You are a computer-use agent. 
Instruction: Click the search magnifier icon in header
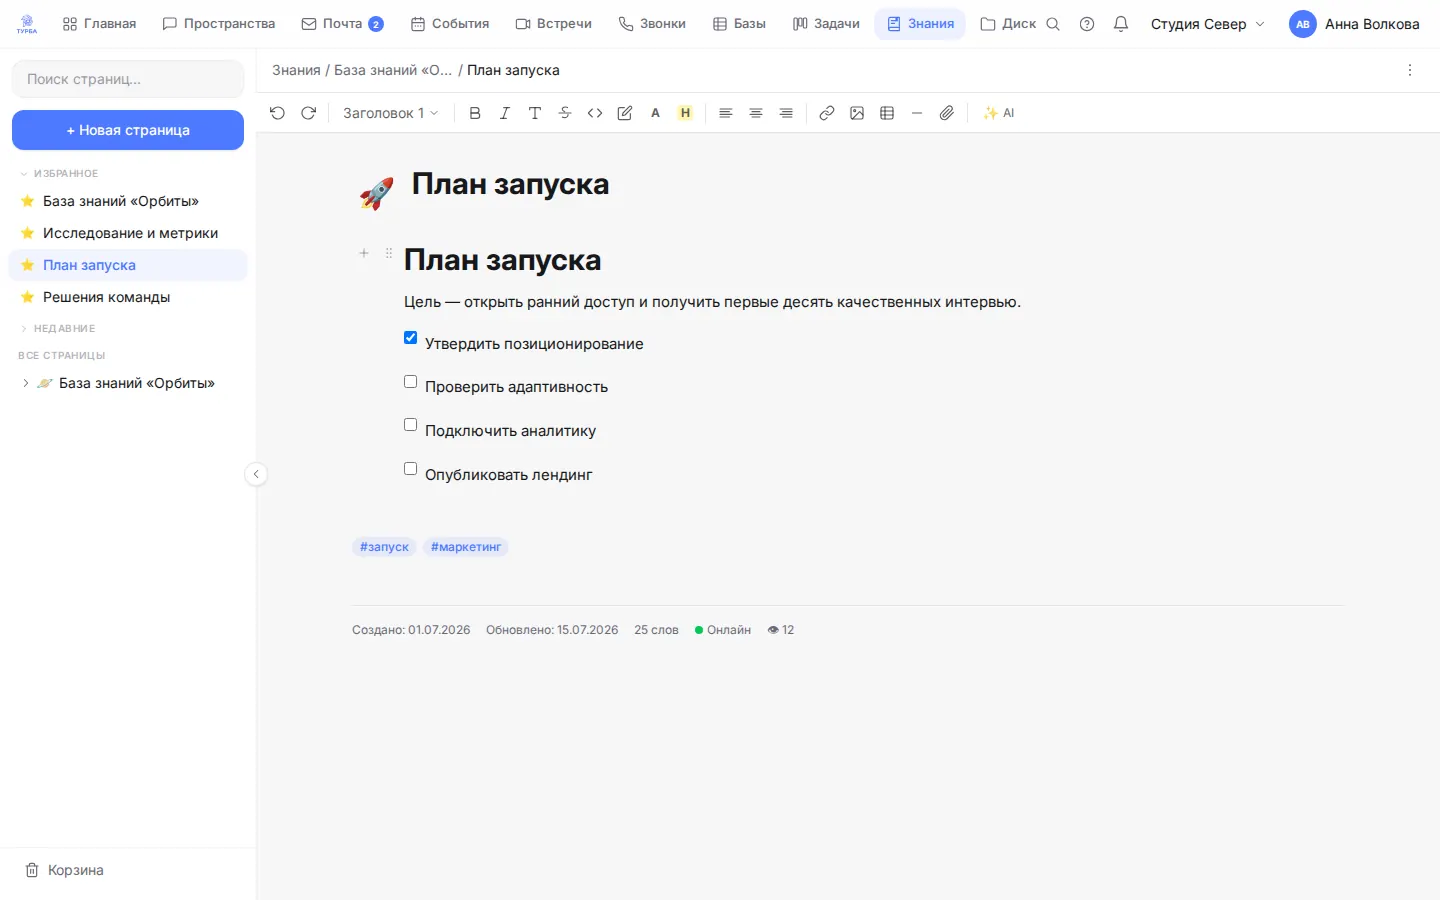[x=1053, y=24]
